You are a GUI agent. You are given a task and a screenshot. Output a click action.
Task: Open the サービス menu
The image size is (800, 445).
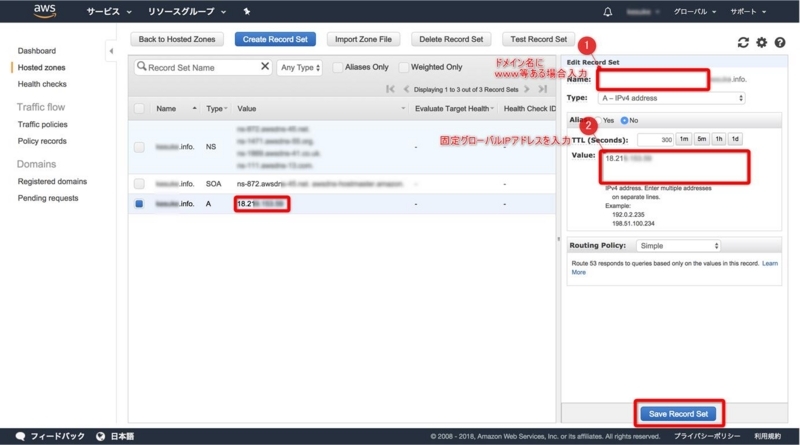pos(108,11)
